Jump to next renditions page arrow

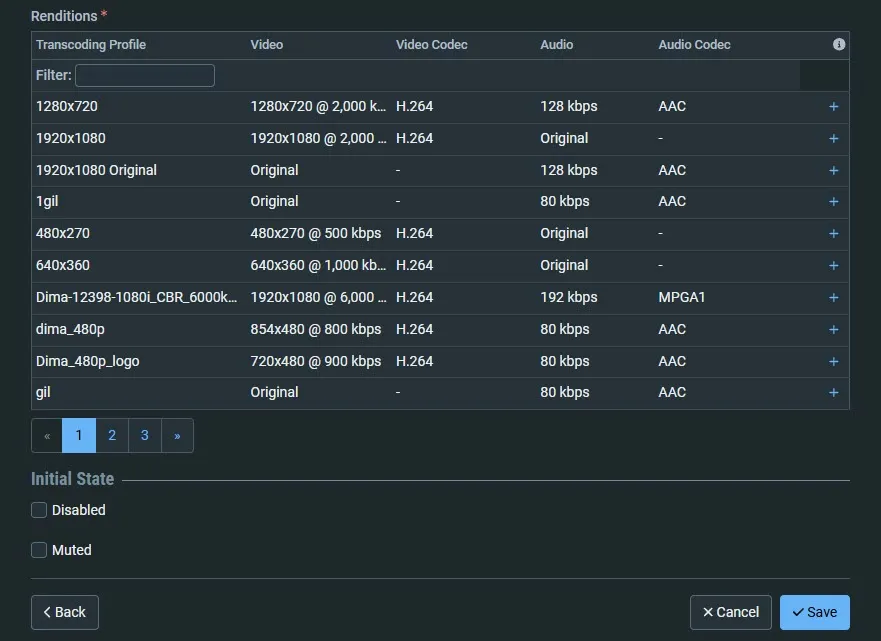[177, 435]
